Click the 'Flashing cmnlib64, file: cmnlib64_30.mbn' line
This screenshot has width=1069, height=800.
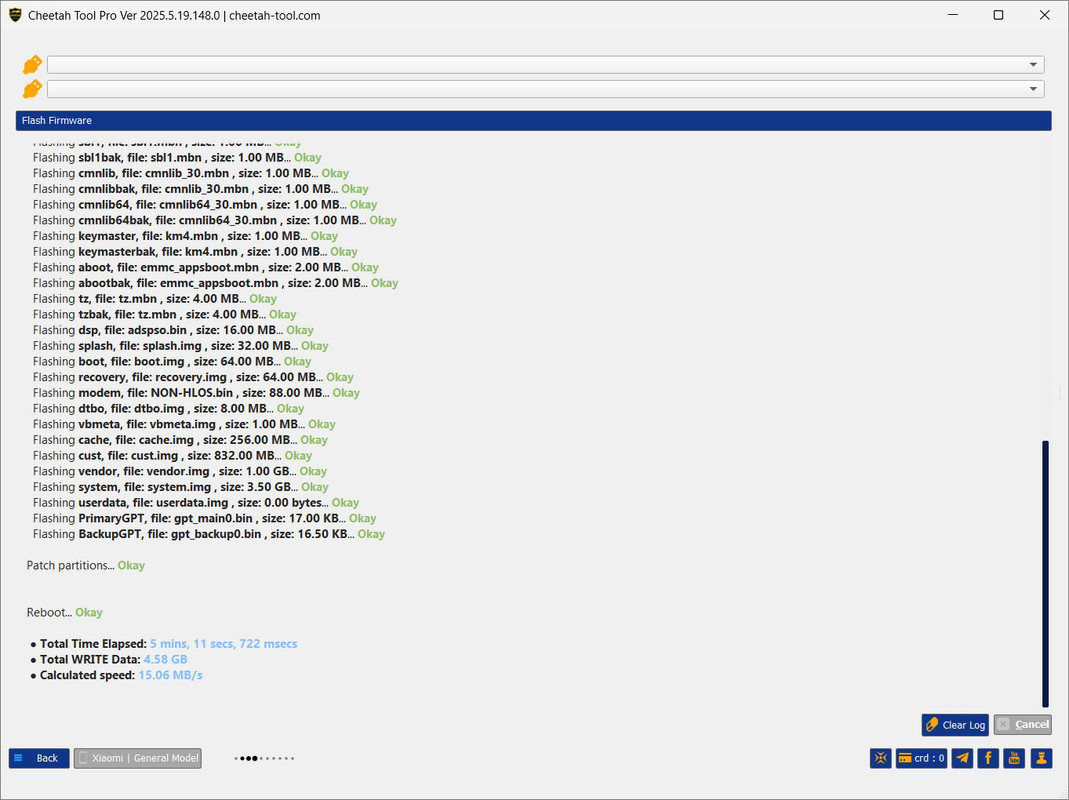(x=205, y=205)
